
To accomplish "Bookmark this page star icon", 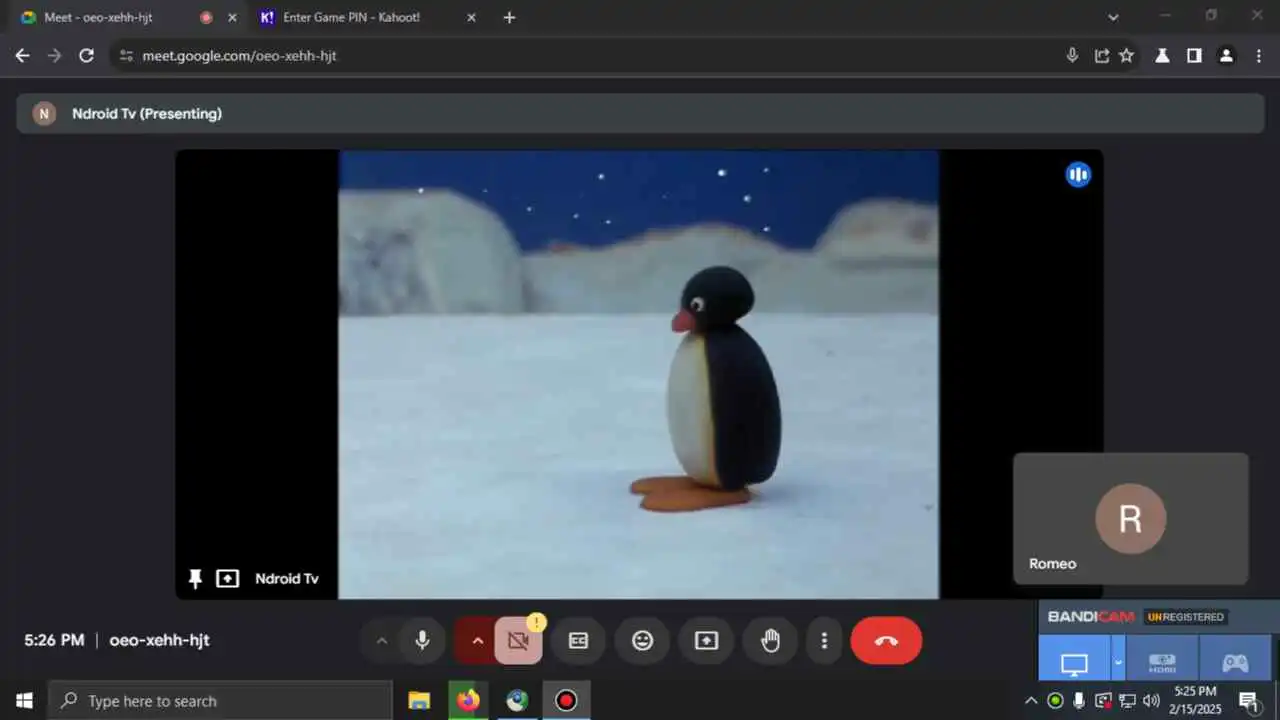I will [x=1127, y=56].
